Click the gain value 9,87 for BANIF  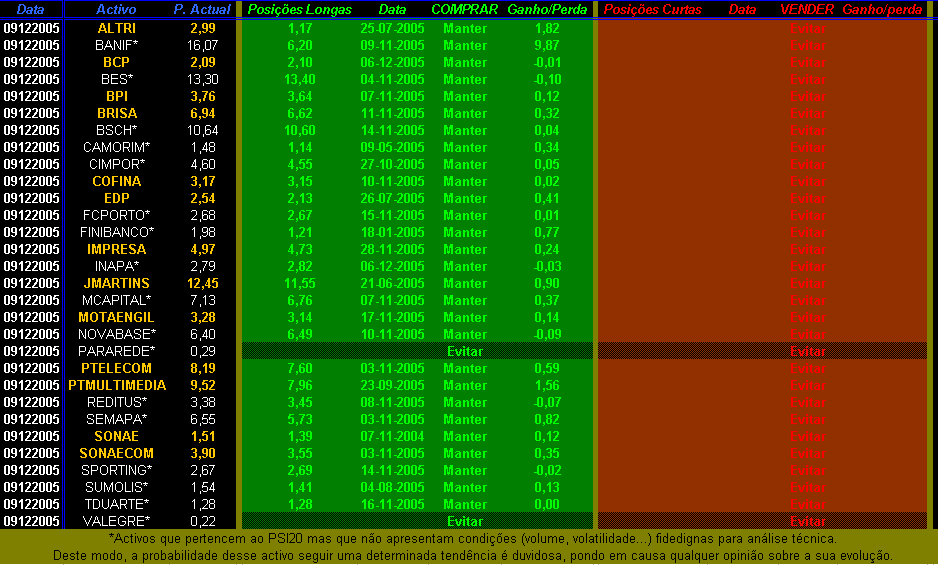click(x=547, y=45)
